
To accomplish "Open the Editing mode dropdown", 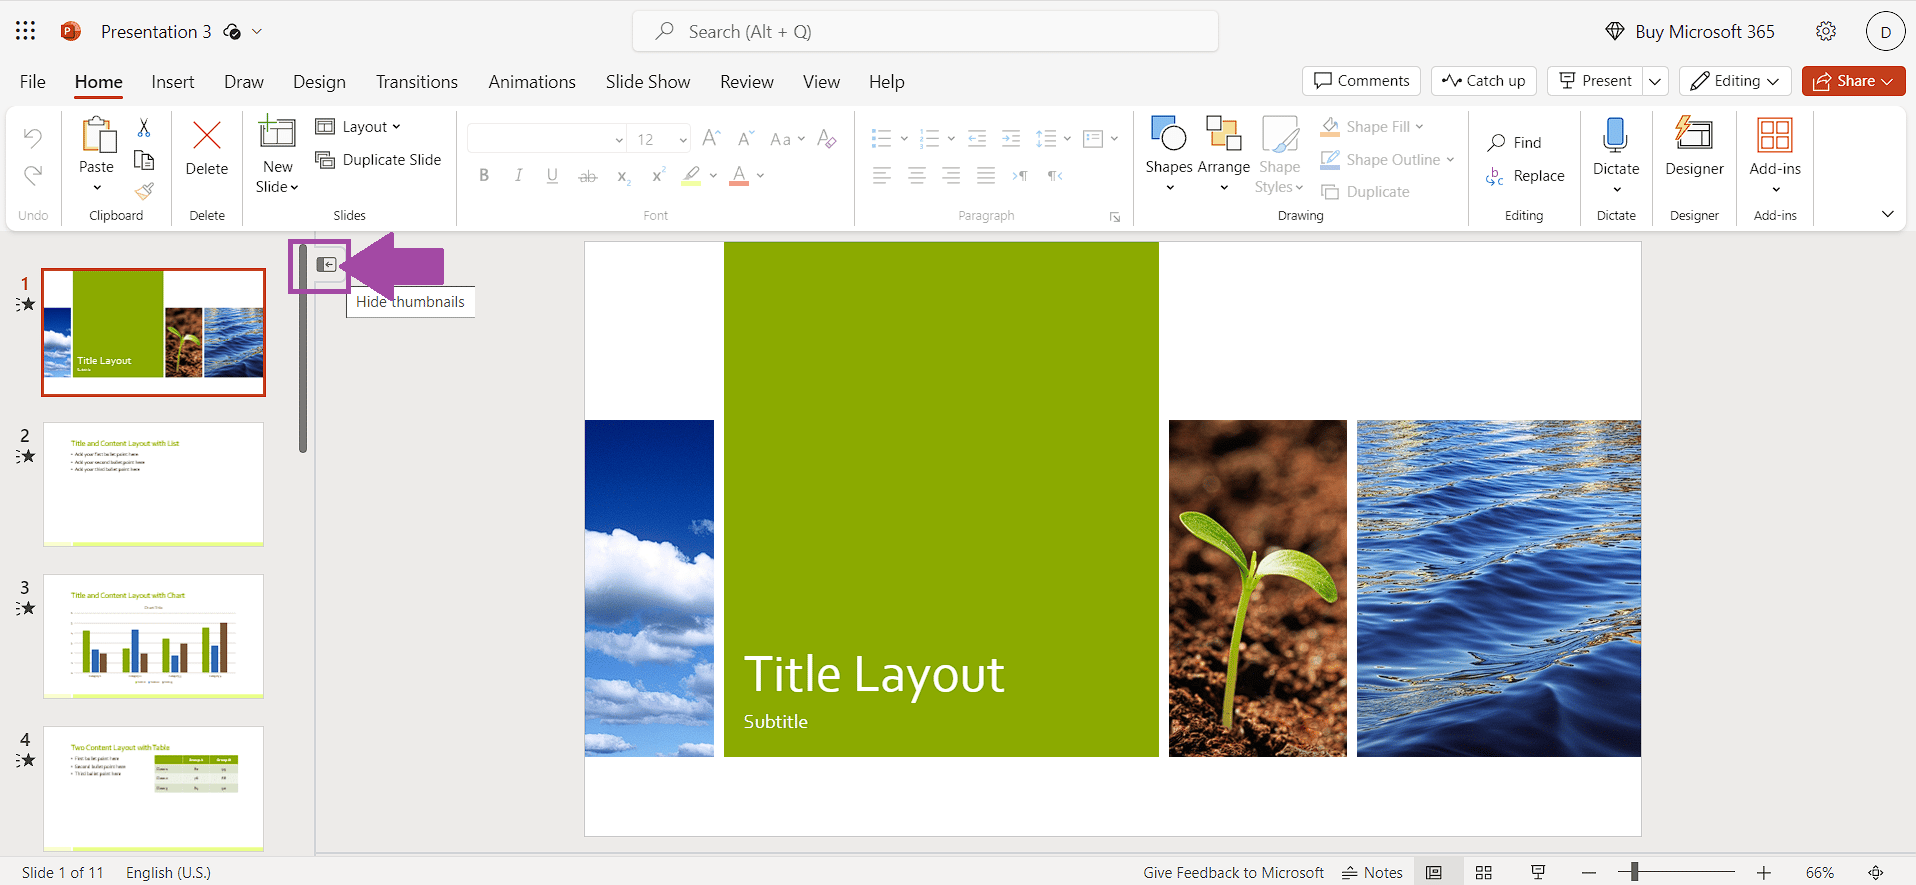I will [x=1735, y=81].
